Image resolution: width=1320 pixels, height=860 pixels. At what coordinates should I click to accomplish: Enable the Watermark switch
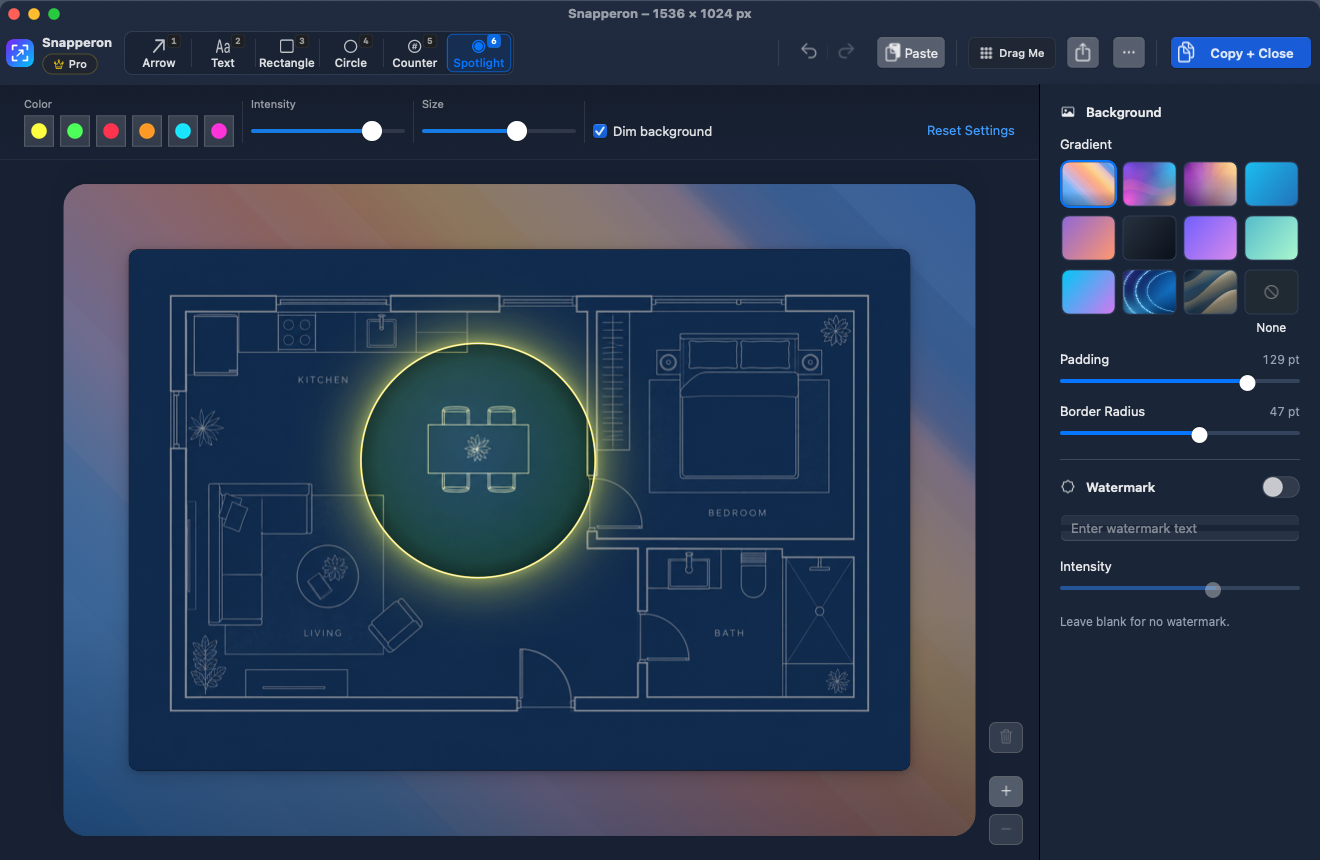[x=1280, y=487]
